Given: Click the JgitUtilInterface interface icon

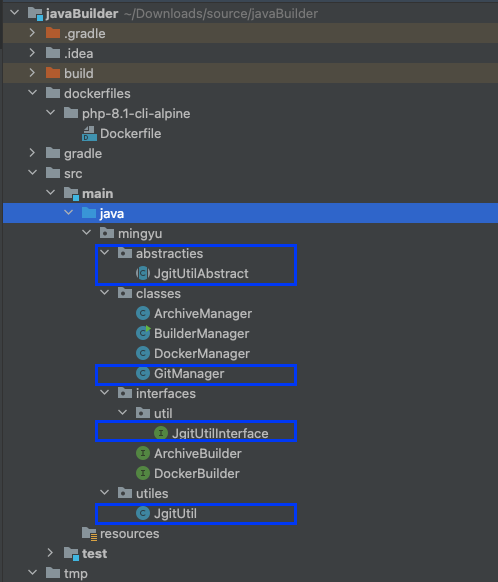Looking at the screenshot, I should click(x=161, y=433).
